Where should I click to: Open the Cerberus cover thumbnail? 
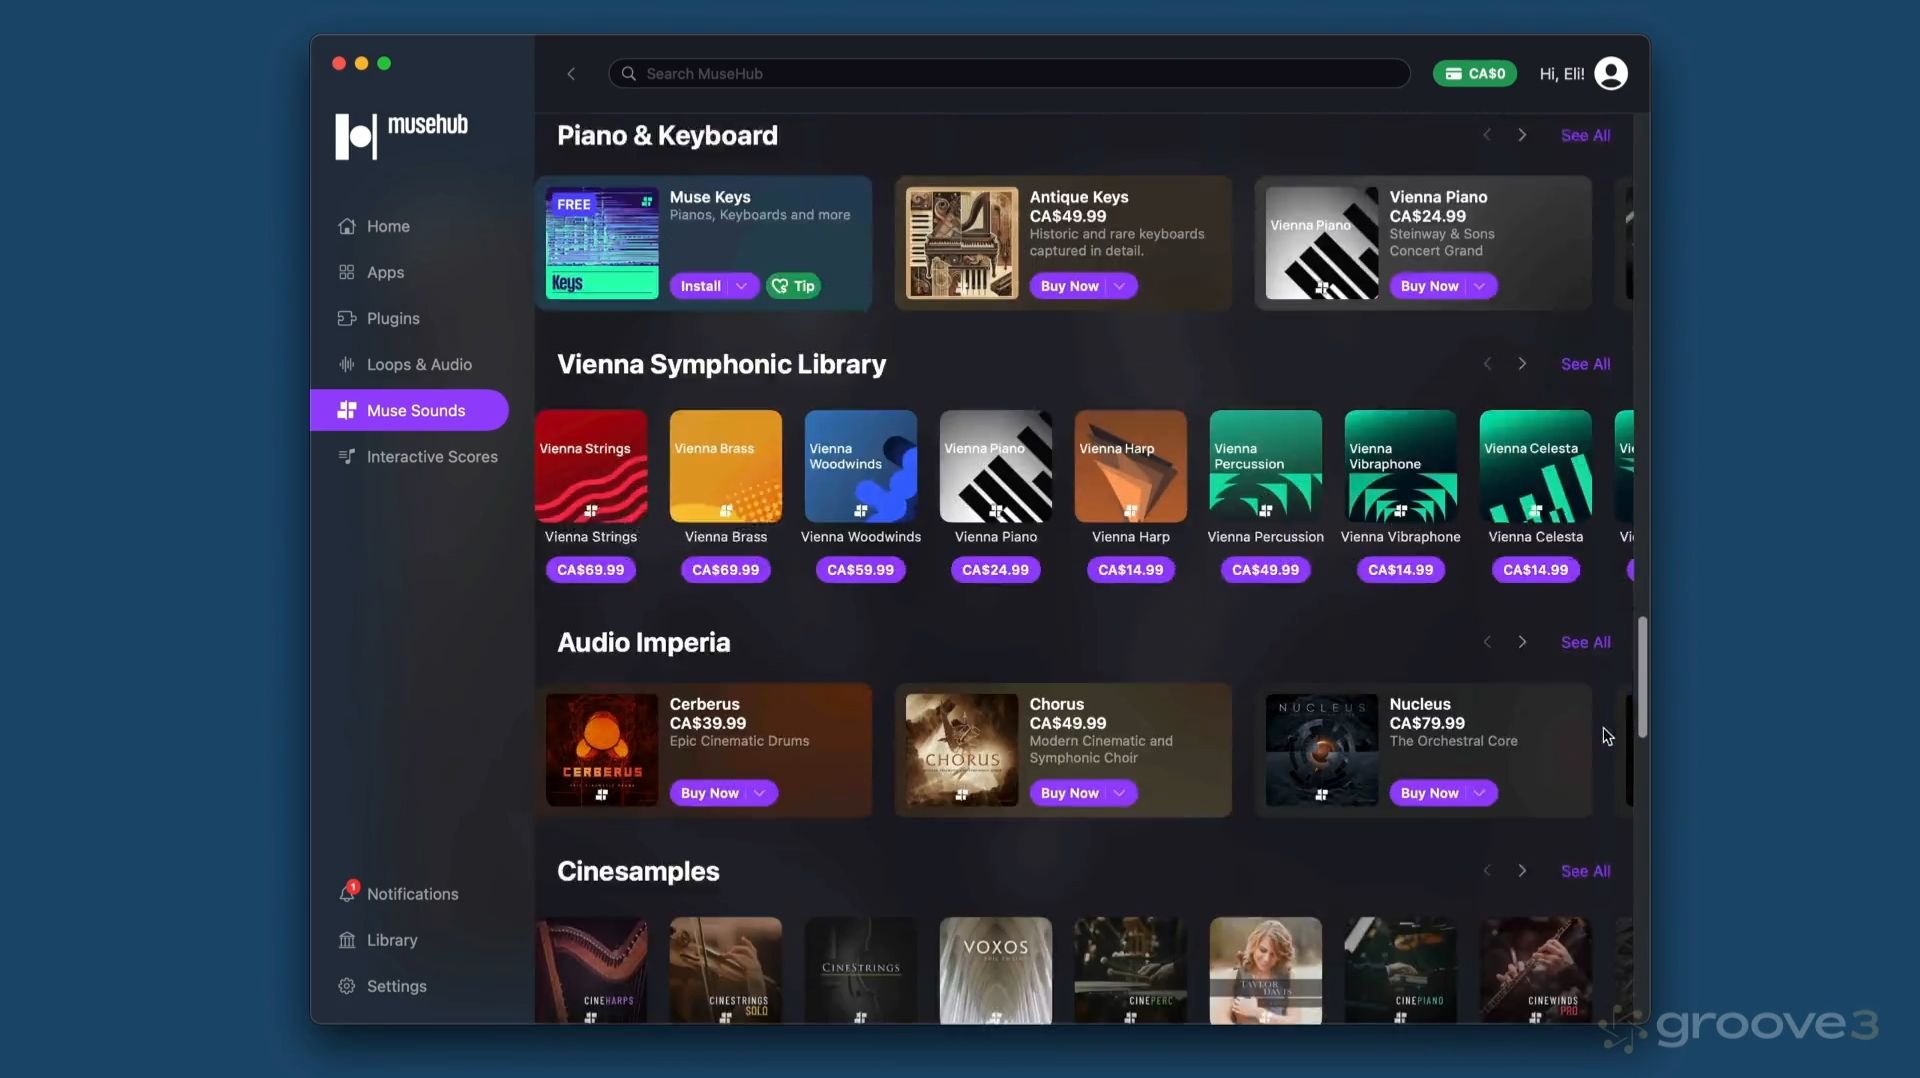pyautogui.click(x=602, y=750)
